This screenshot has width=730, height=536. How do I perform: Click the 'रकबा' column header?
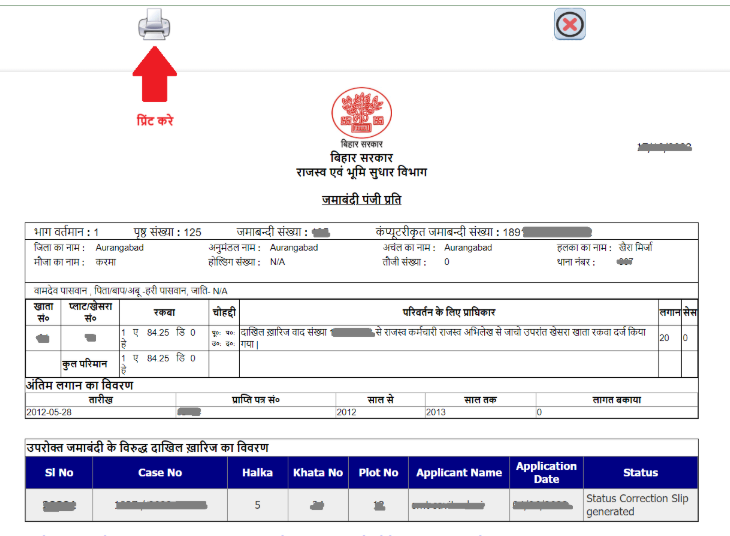click(163, 313)
